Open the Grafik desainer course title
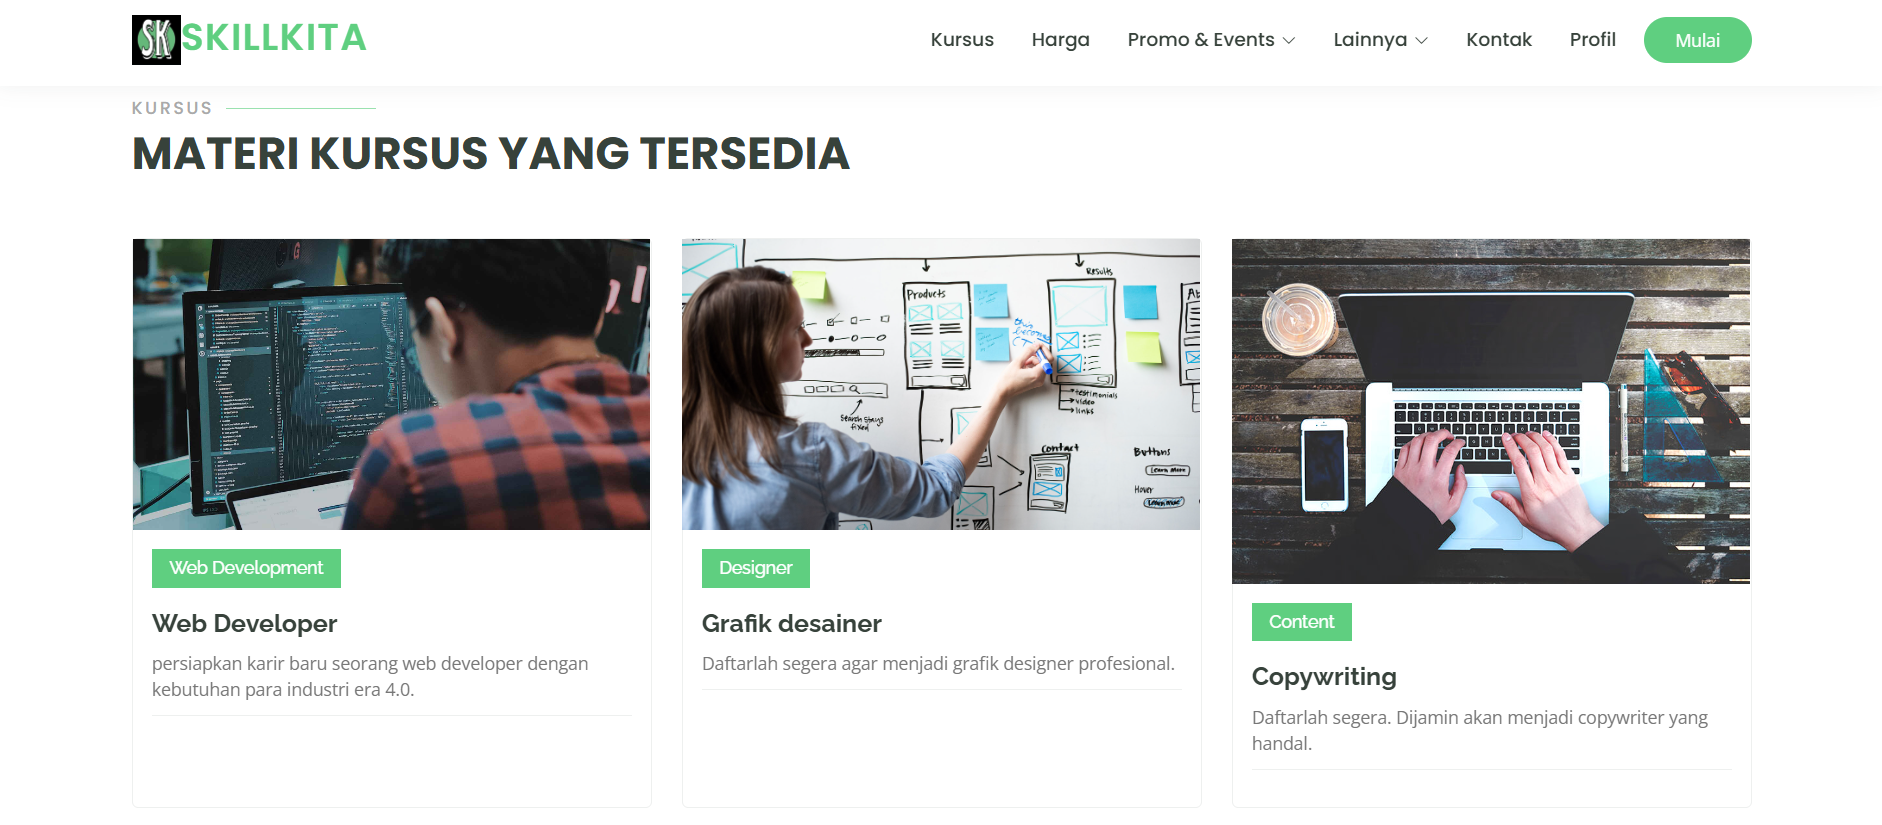The width and height of the screenshot is (1882, 825). [x=791, y=624]
